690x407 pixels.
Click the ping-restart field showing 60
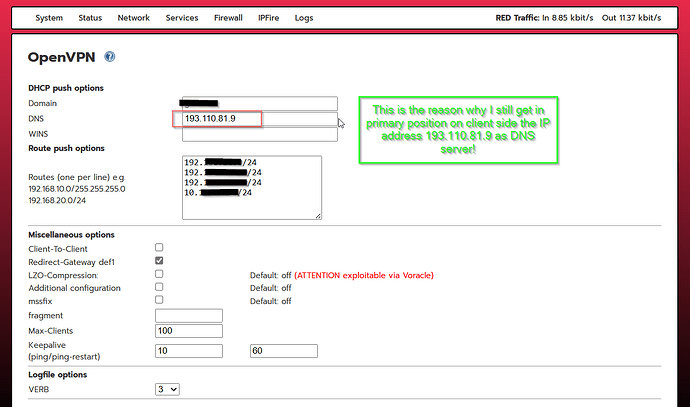284,351
